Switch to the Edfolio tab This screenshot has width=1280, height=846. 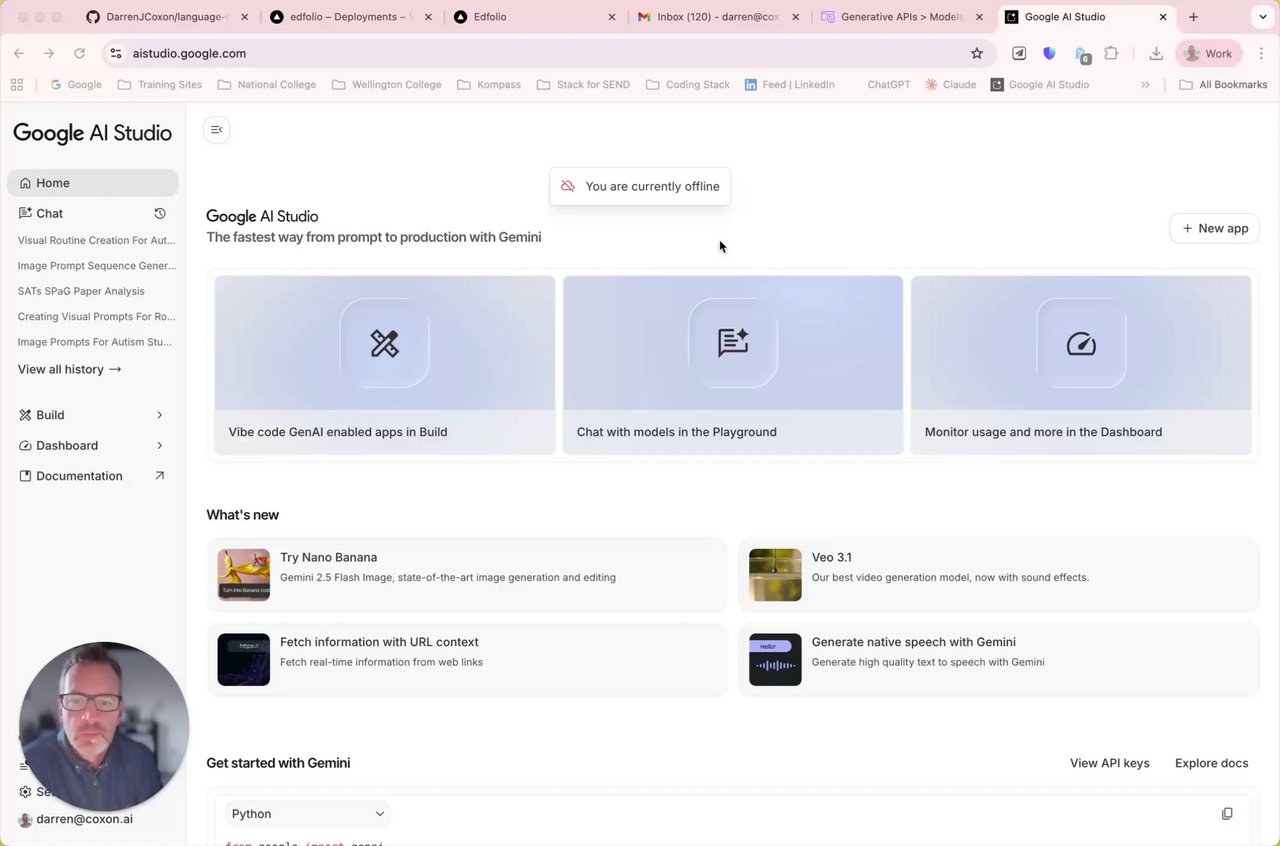[x=533, y=17]
